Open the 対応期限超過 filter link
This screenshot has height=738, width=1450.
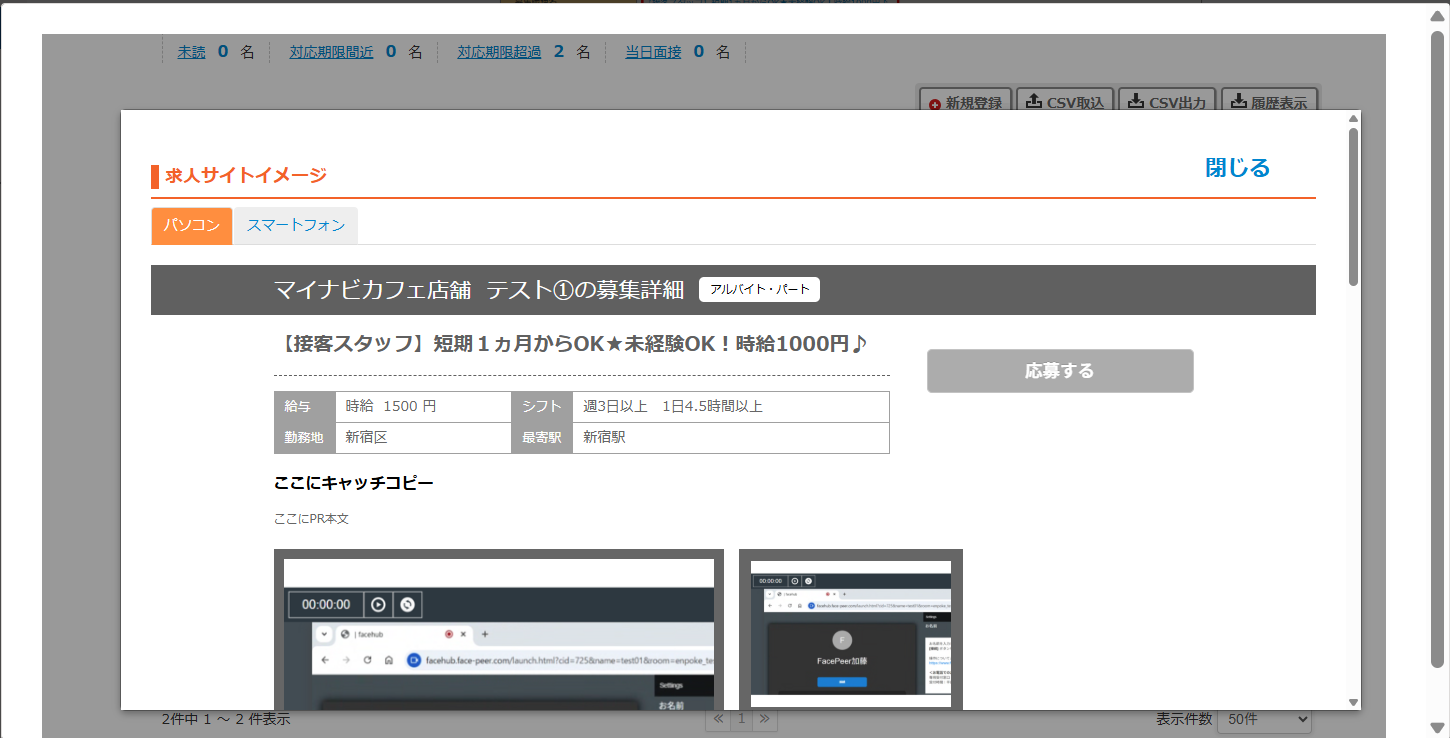click(499, 52)
